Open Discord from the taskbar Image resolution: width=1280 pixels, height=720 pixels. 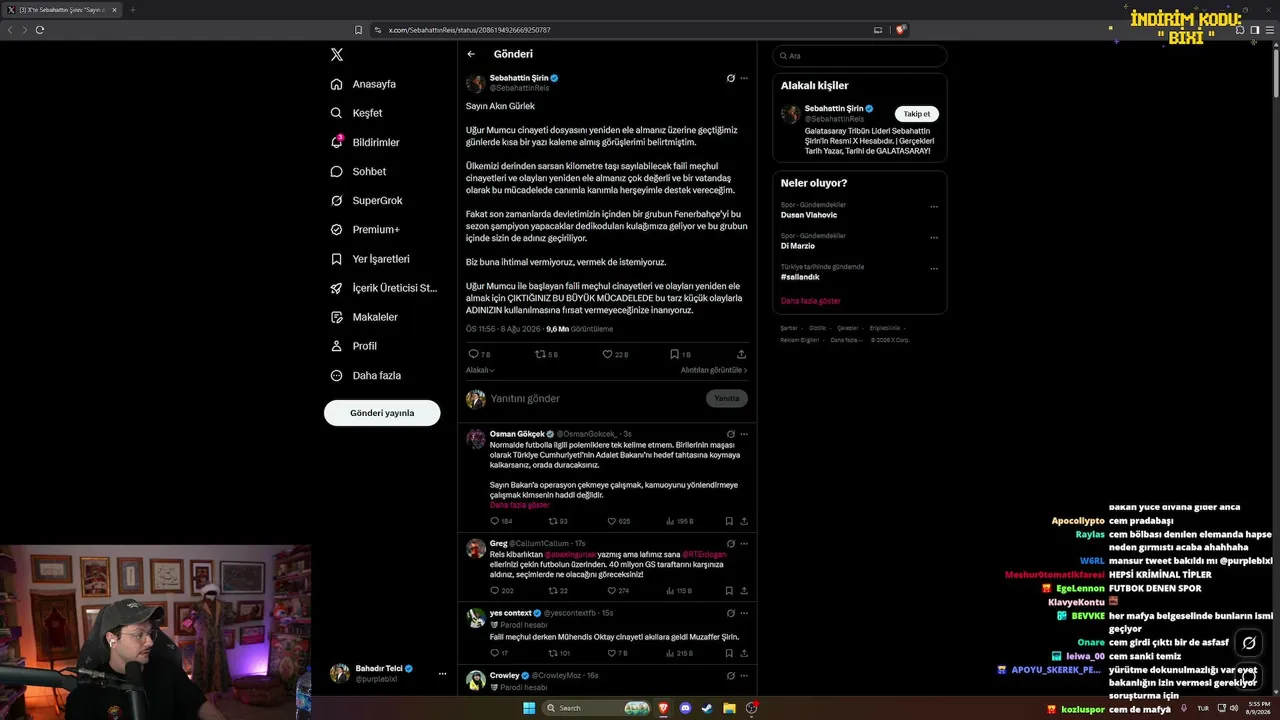point(685,708)
